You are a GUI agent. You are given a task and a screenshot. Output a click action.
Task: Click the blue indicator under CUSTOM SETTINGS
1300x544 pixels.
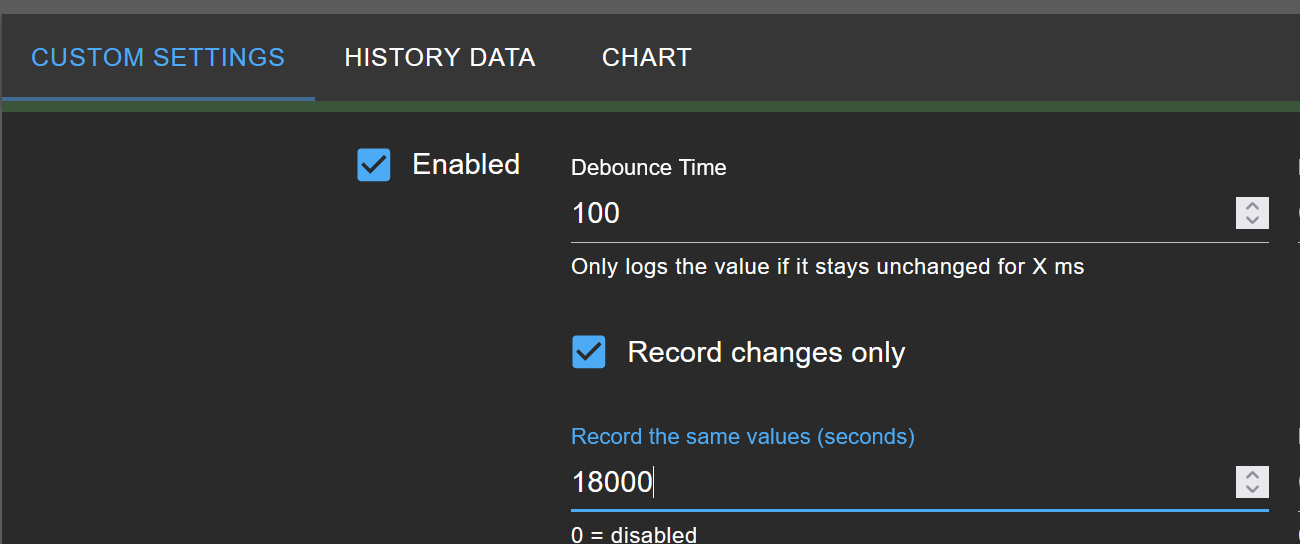tap(158, 98)
